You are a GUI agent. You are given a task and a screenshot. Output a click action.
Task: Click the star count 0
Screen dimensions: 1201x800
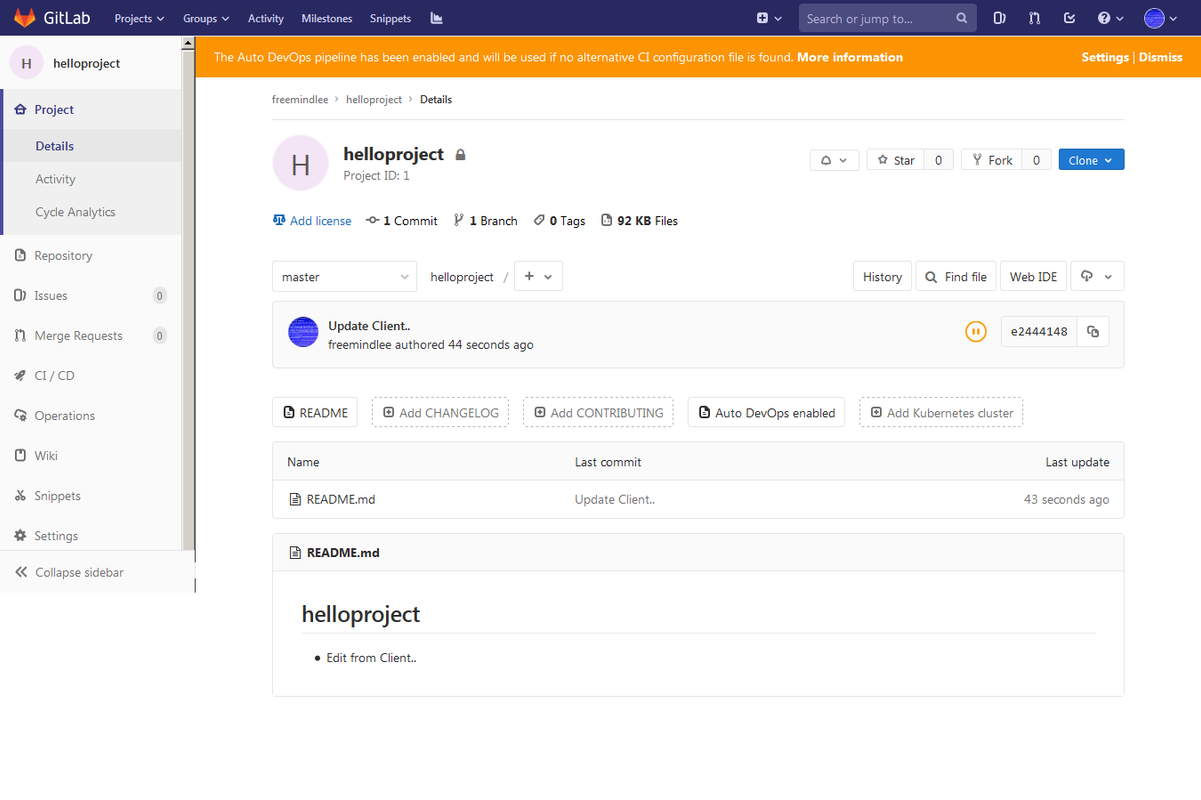click(x=938, y=160)
